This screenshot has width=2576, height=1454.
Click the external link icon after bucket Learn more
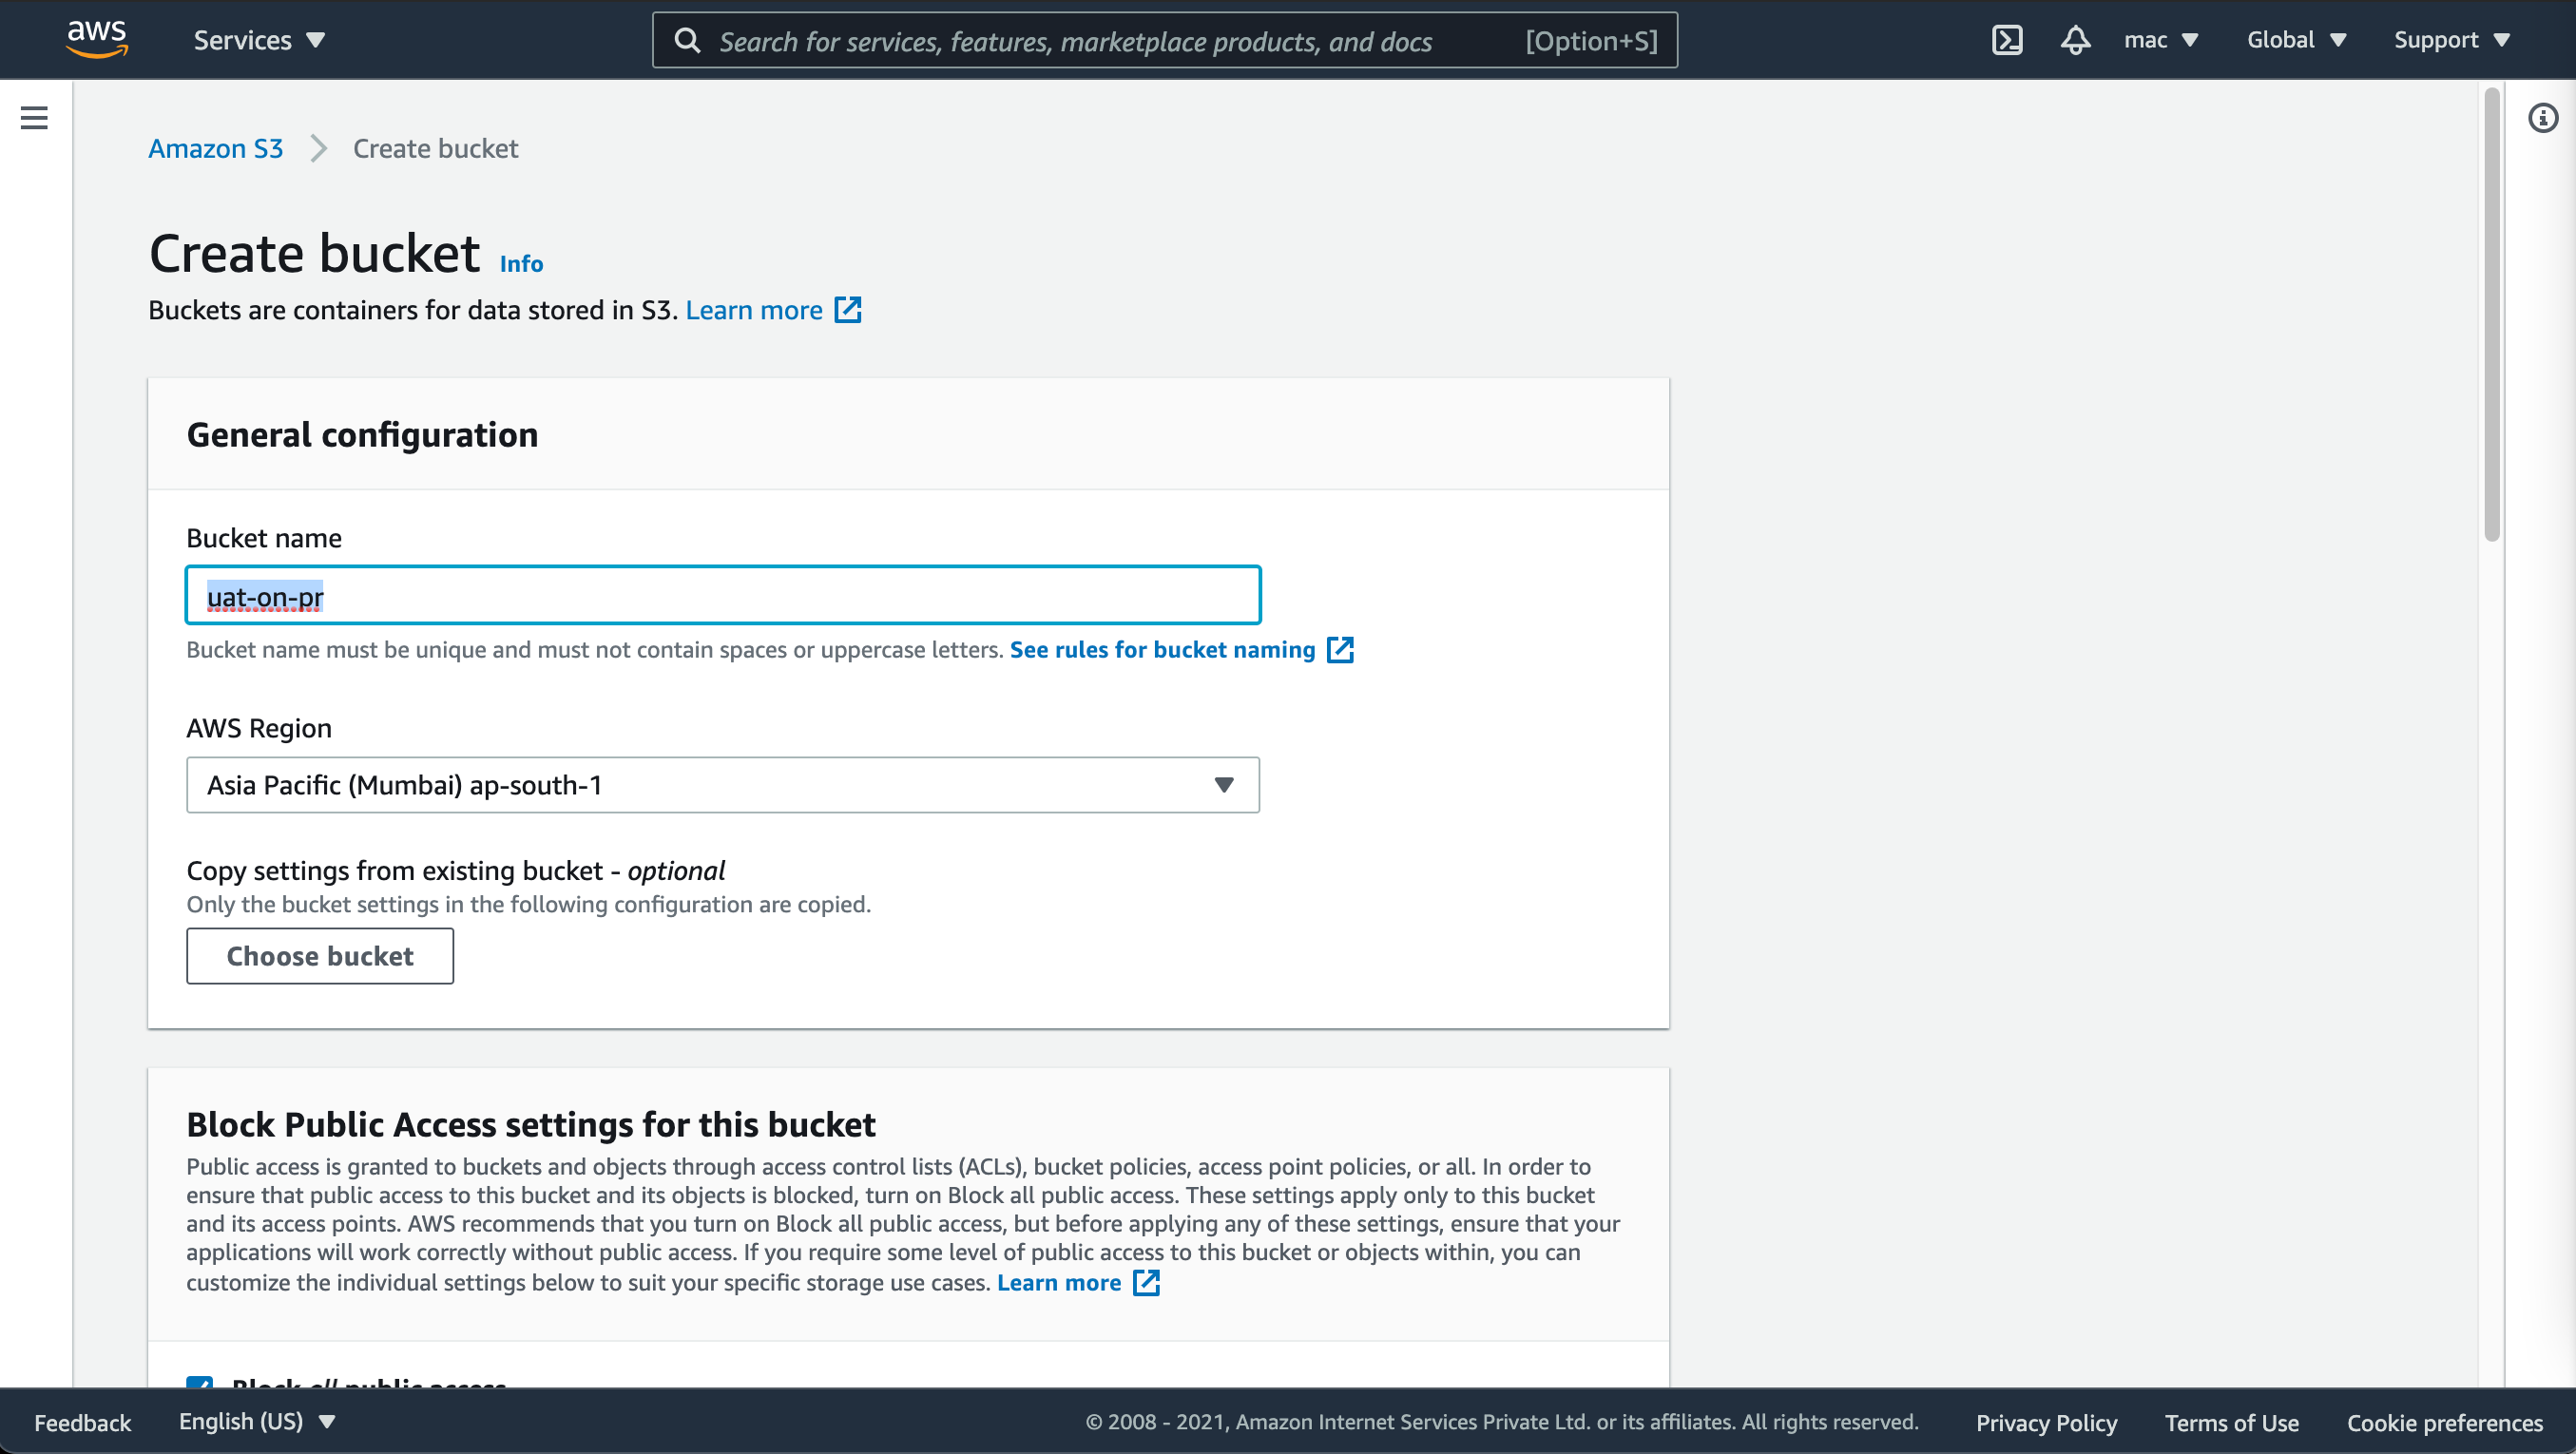click(x=847, y=310)
